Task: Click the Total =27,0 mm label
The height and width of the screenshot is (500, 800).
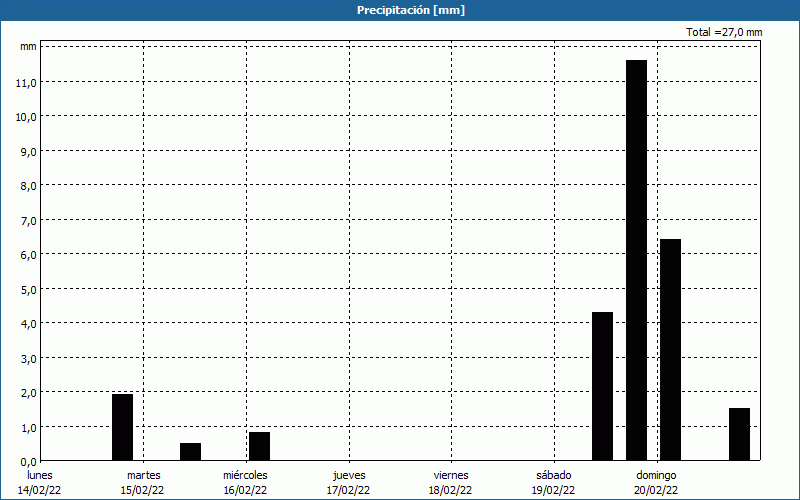Action: coord(724,32)
